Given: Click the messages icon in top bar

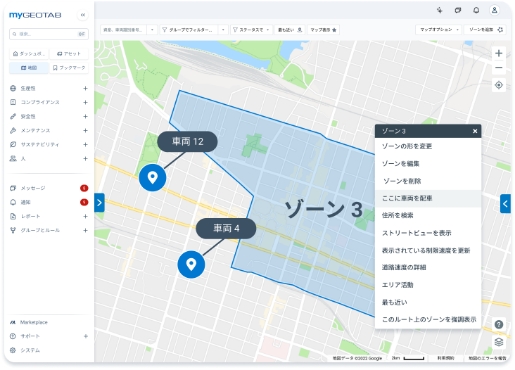Looking at the screenshot, I should pos(458,10).
